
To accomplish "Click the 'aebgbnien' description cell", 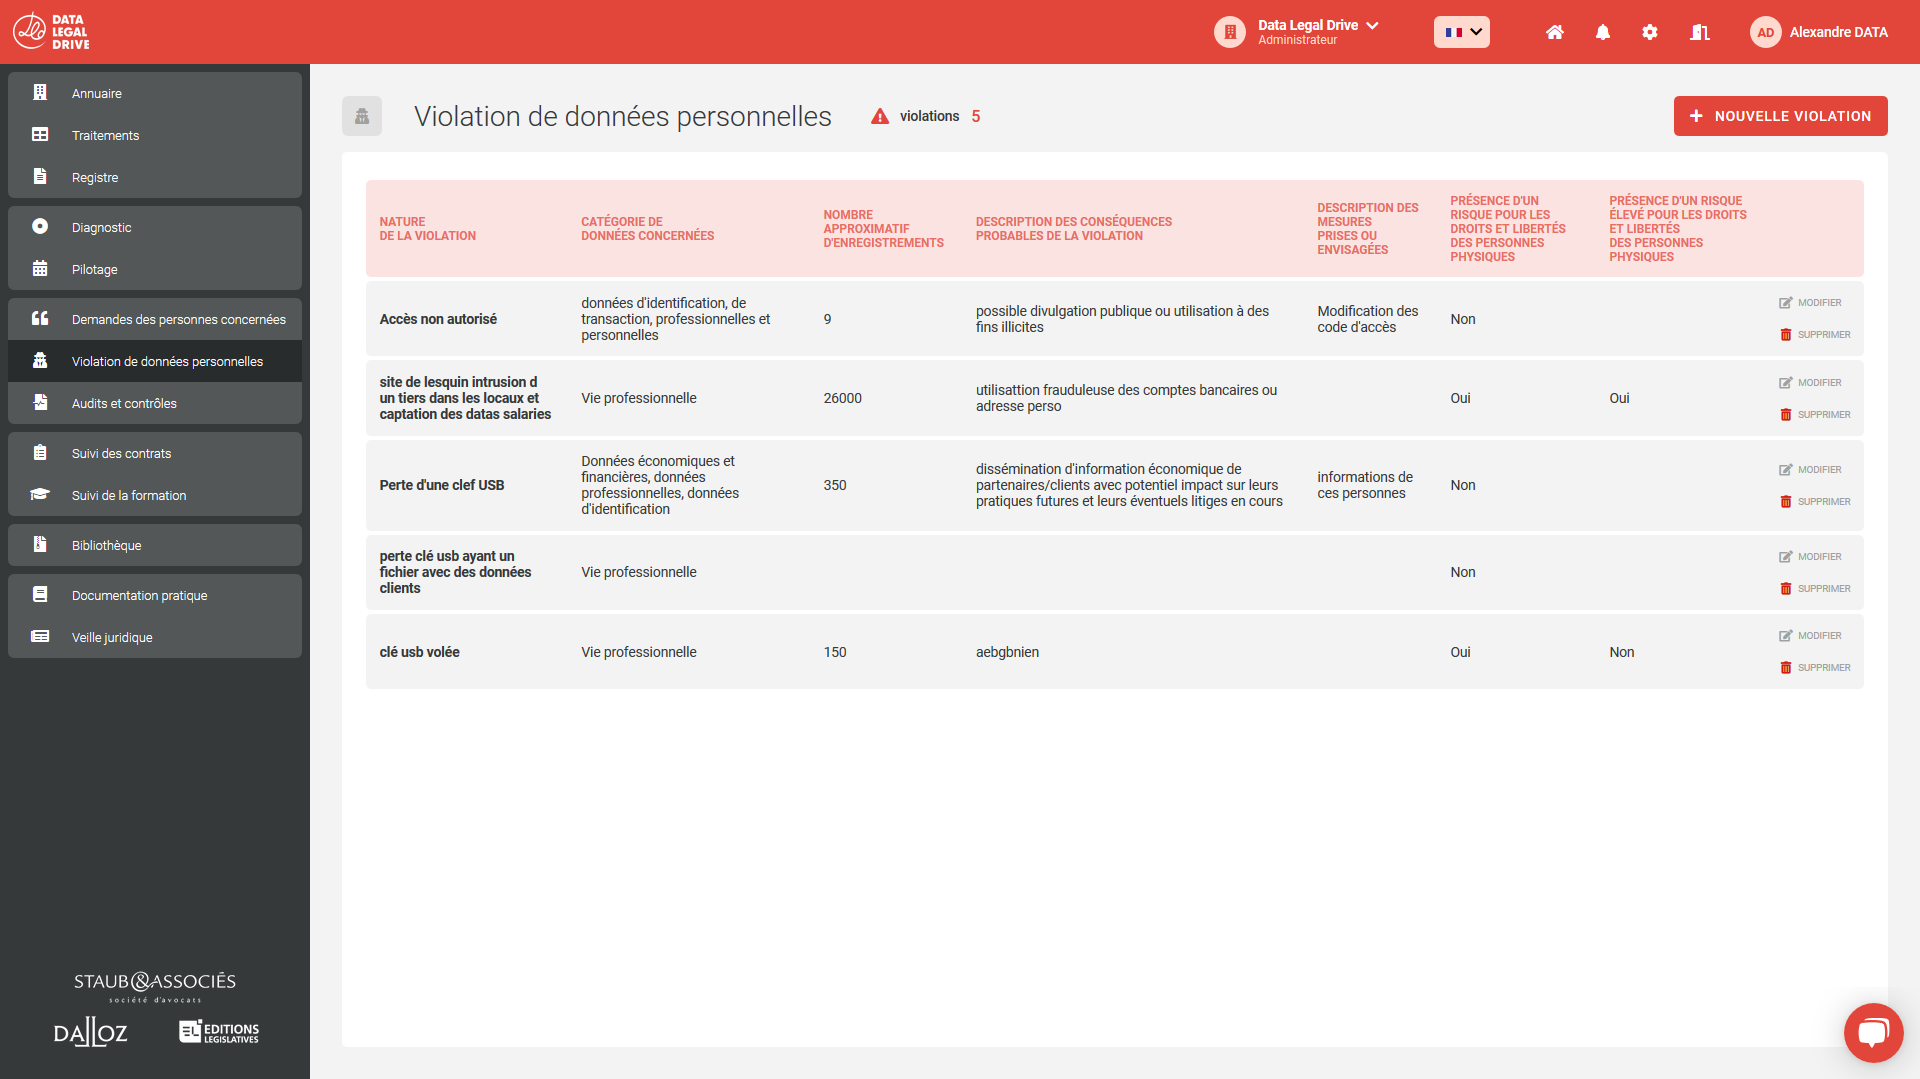I will click(x=1007, y=652).
